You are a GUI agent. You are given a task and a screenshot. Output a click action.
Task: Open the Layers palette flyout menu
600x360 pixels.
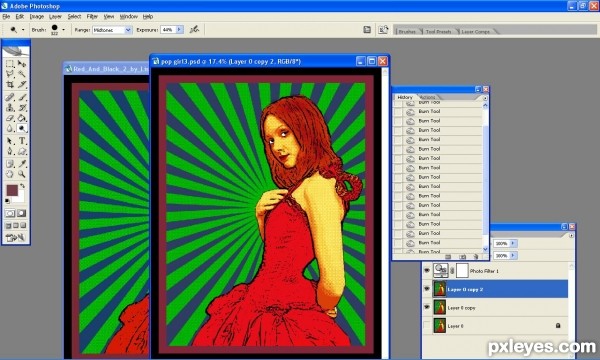pyautogui.click(x=571, y=235)
